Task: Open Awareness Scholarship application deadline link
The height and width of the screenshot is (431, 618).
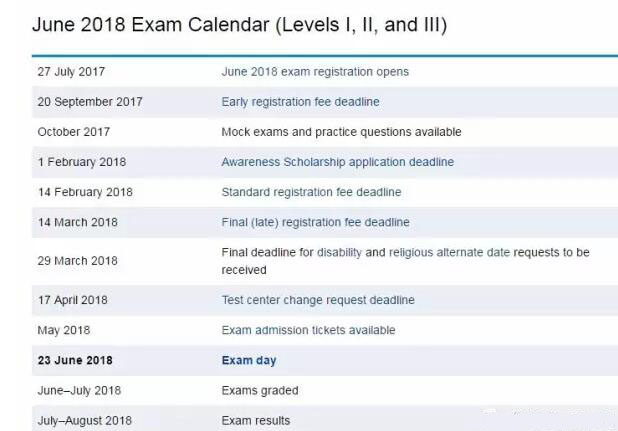Action: (337, 162)
